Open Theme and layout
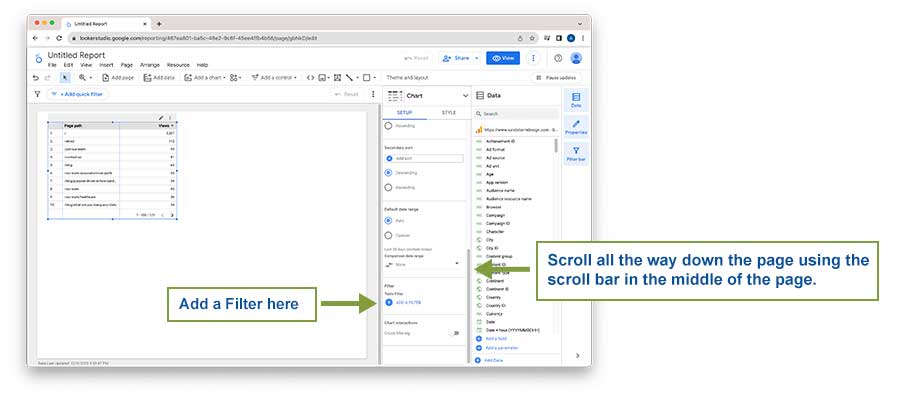 [x=407, y=78]
